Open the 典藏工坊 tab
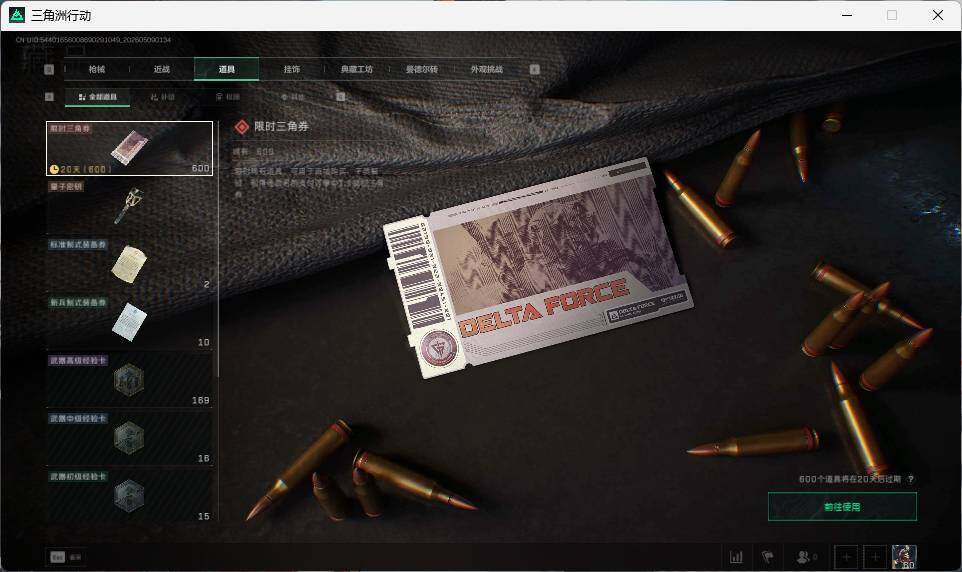 click(356, 69)
